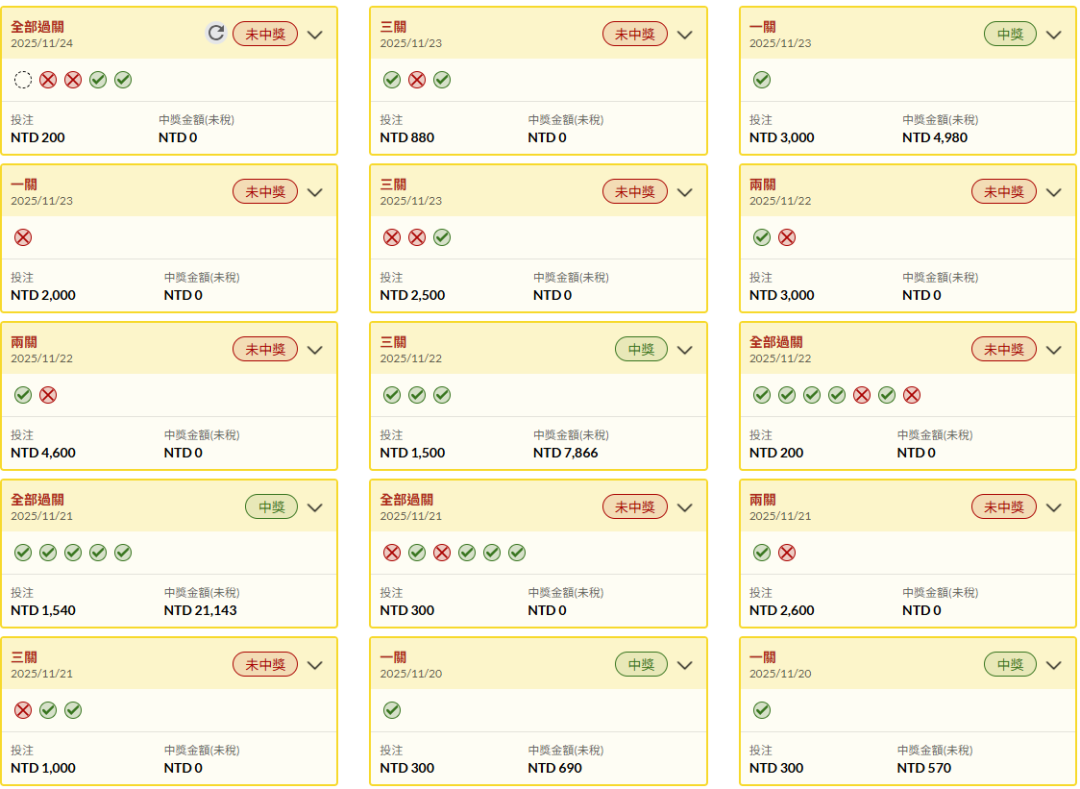1080x789 pixels.
Task: Expand the NTD 1,000 三關 bet from 2025/11/21
Action: 315,665
